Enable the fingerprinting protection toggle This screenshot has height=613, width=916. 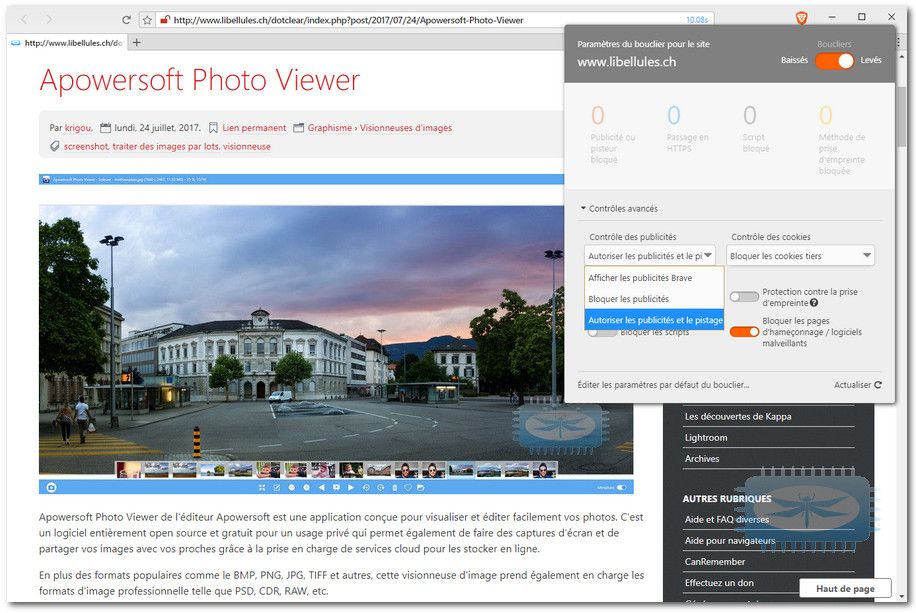[x=744, y=297]
